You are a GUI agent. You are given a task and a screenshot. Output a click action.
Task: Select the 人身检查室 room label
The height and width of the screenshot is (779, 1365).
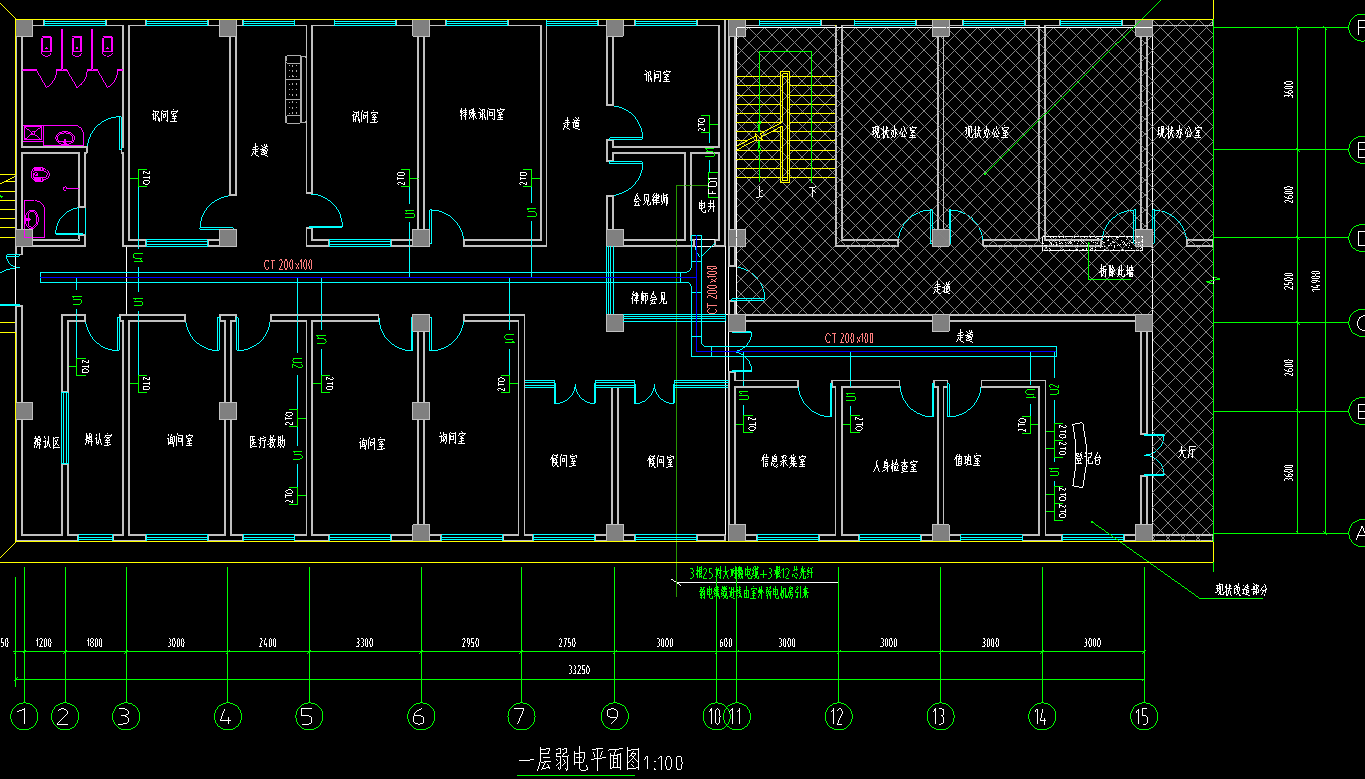click(895, 466)
